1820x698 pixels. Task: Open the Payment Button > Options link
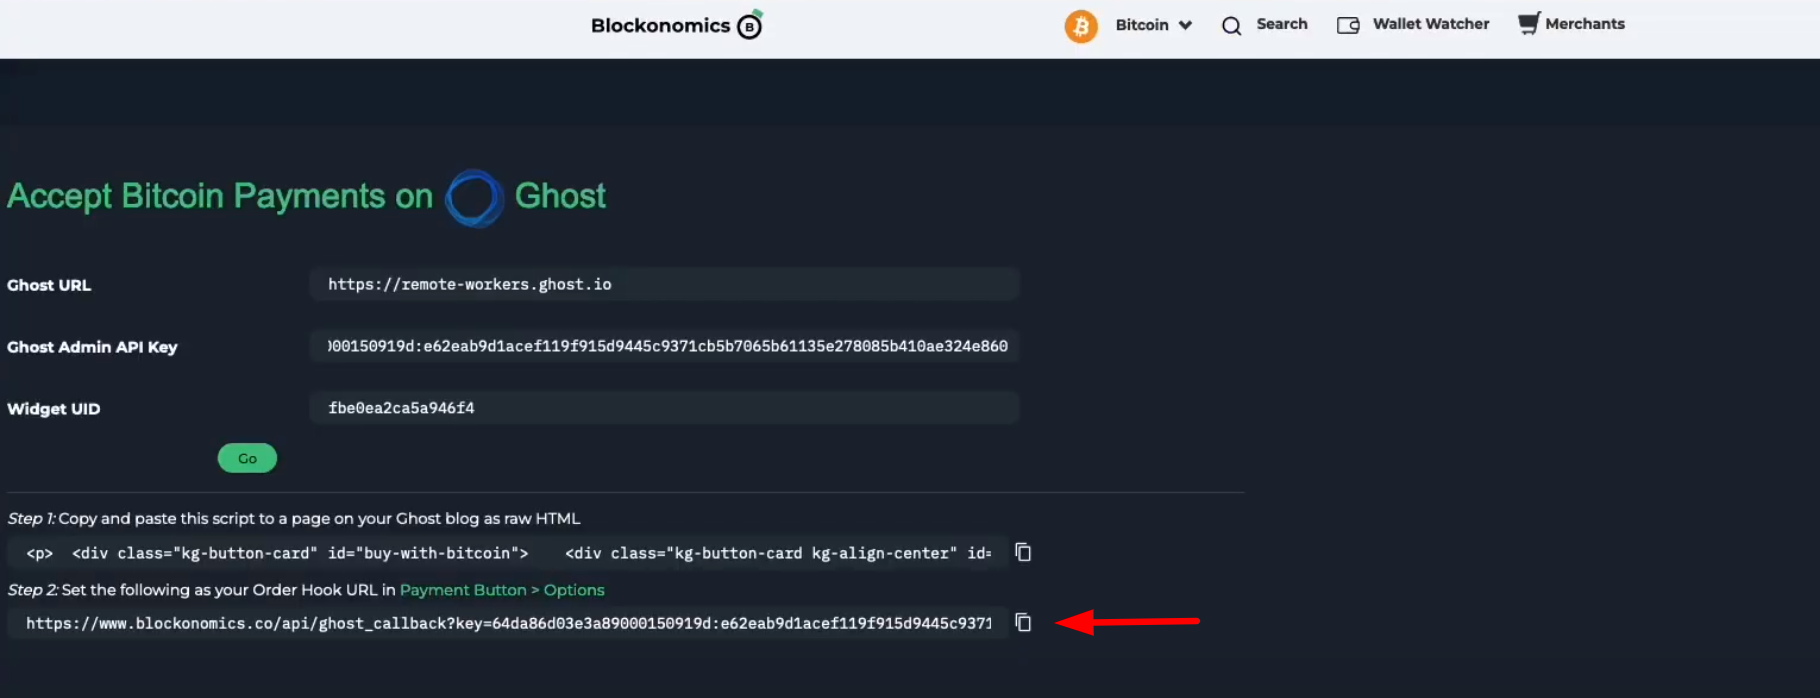coord(502,590)
